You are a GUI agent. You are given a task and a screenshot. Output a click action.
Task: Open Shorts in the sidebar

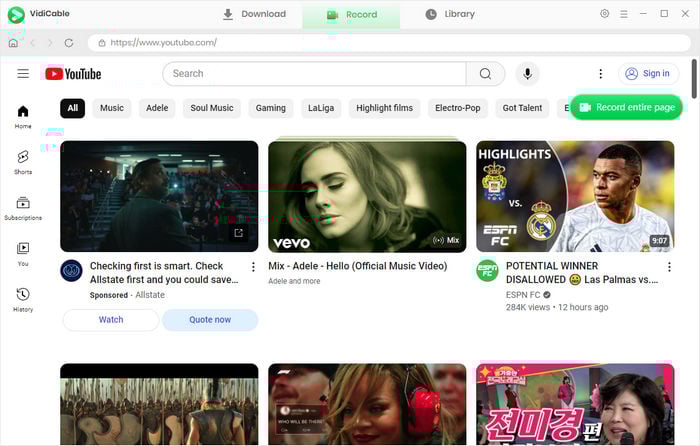tap(23, 163)
